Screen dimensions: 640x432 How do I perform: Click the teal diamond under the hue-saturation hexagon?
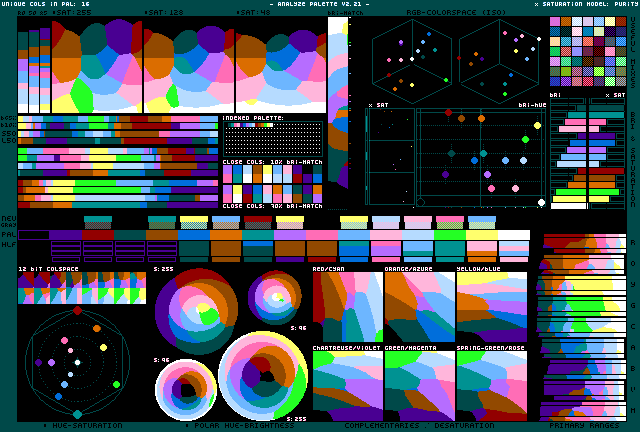(78, 414)
